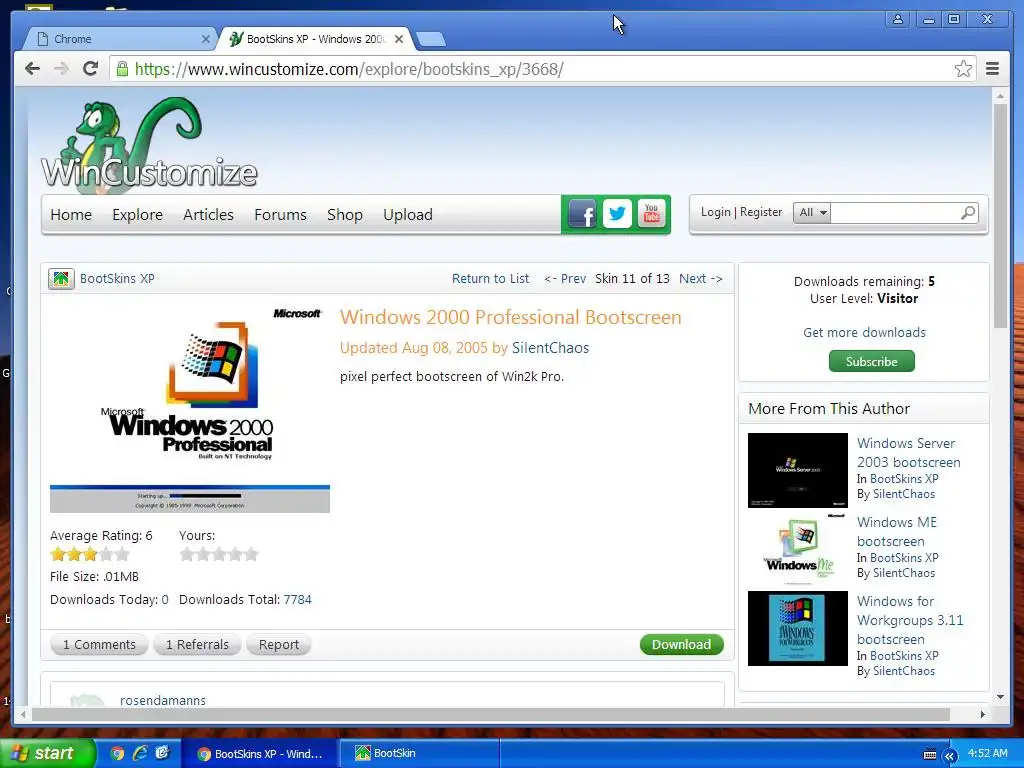Open a new tab
1024x768 pixels.
click(x=431, y=40)
